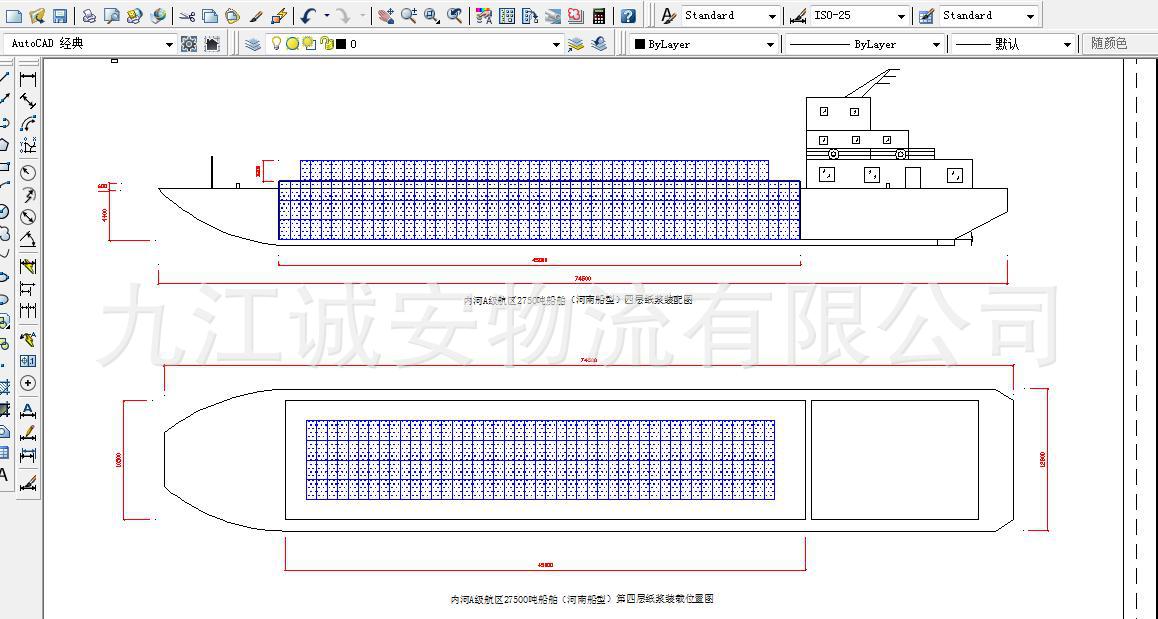The height and width of the screenshot is (619, 1158).
Task: Click the Layer Previous icon
Action: click(x=599, y=44)
